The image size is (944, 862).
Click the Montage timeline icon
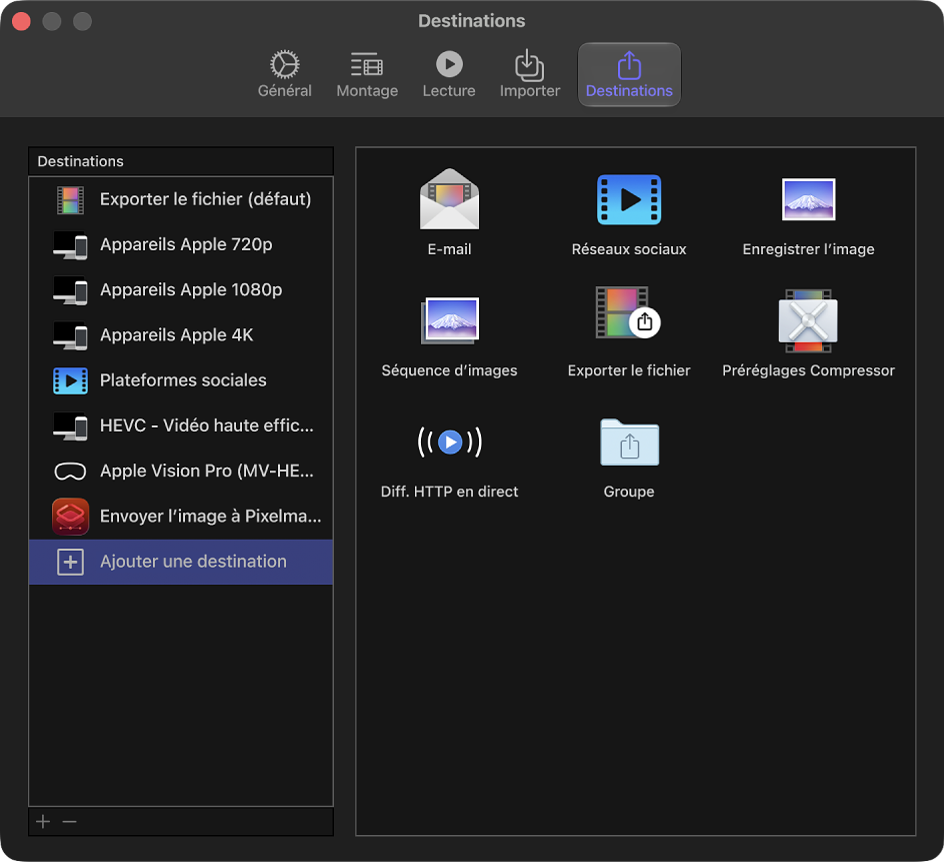tap(367, 64)
